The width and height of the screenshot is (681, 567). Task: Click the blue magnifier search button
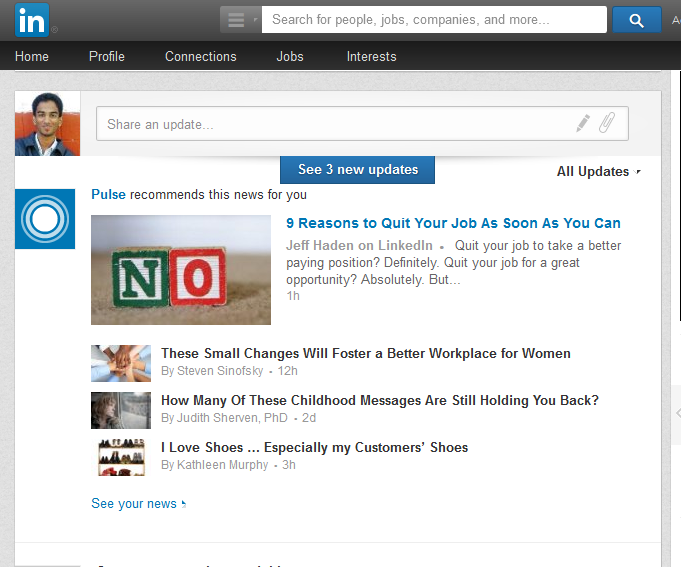coord(636,20)
